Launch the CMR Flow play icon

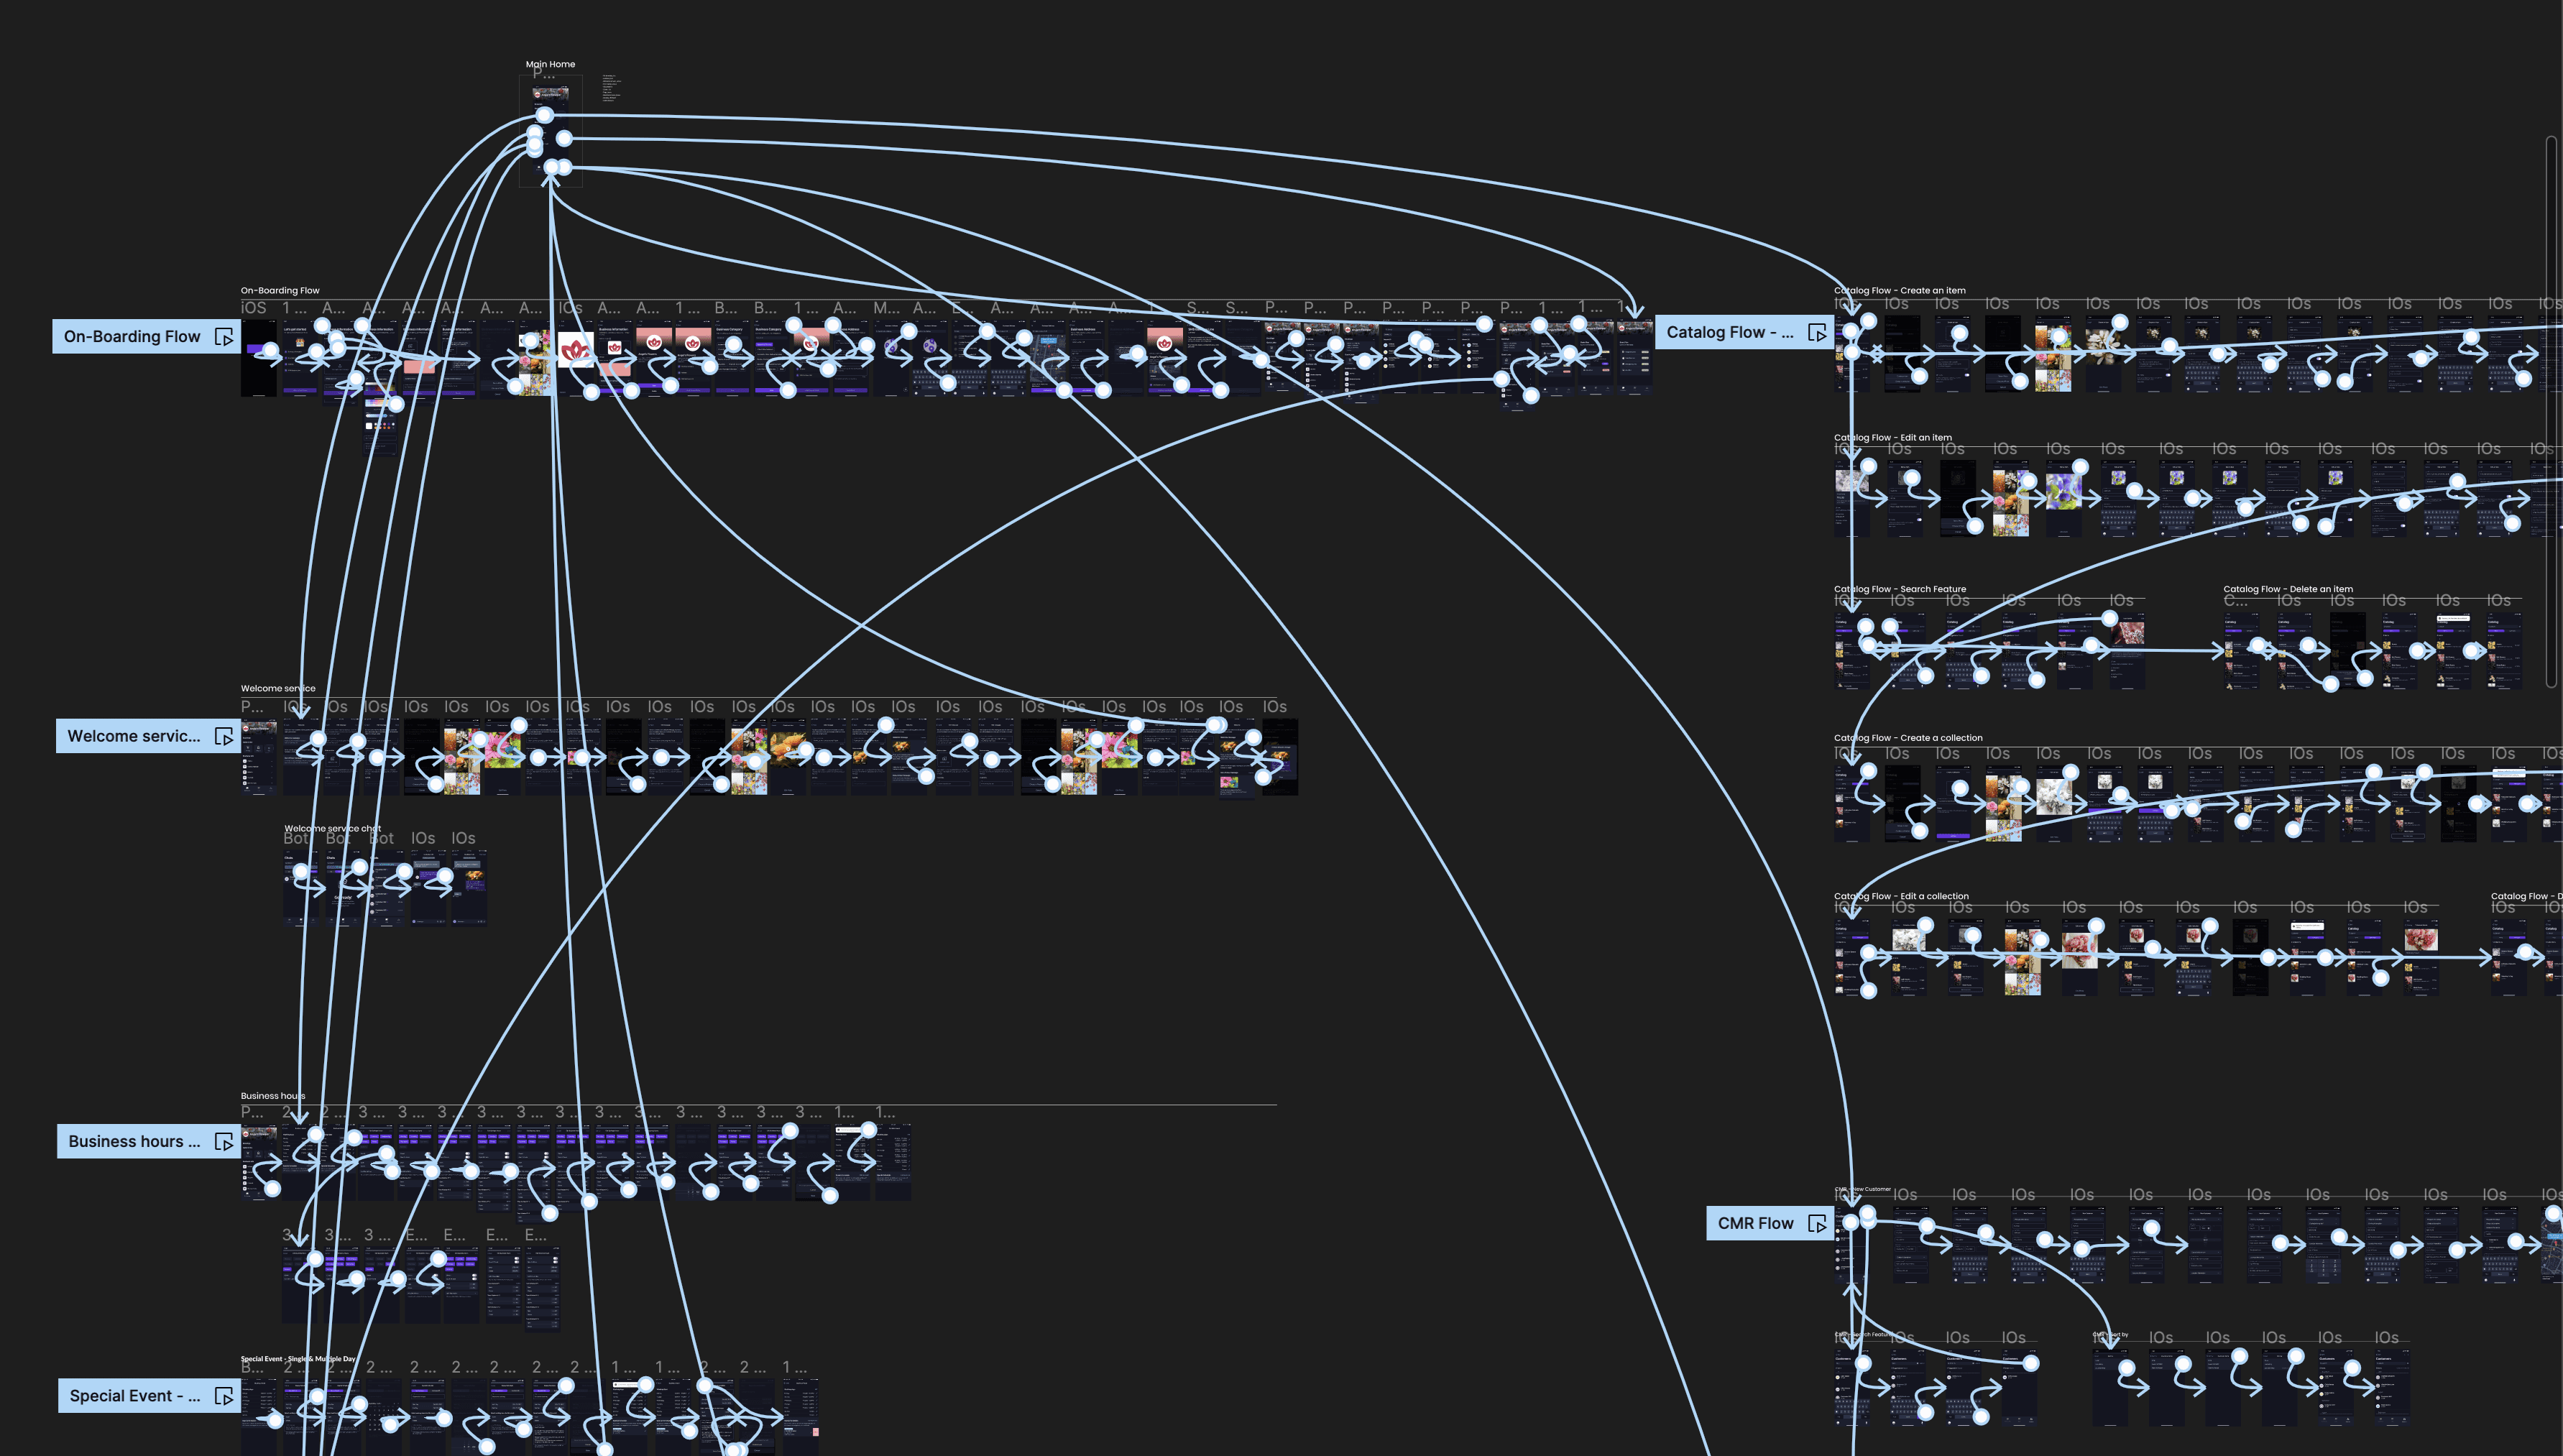click(1817, 1224)
